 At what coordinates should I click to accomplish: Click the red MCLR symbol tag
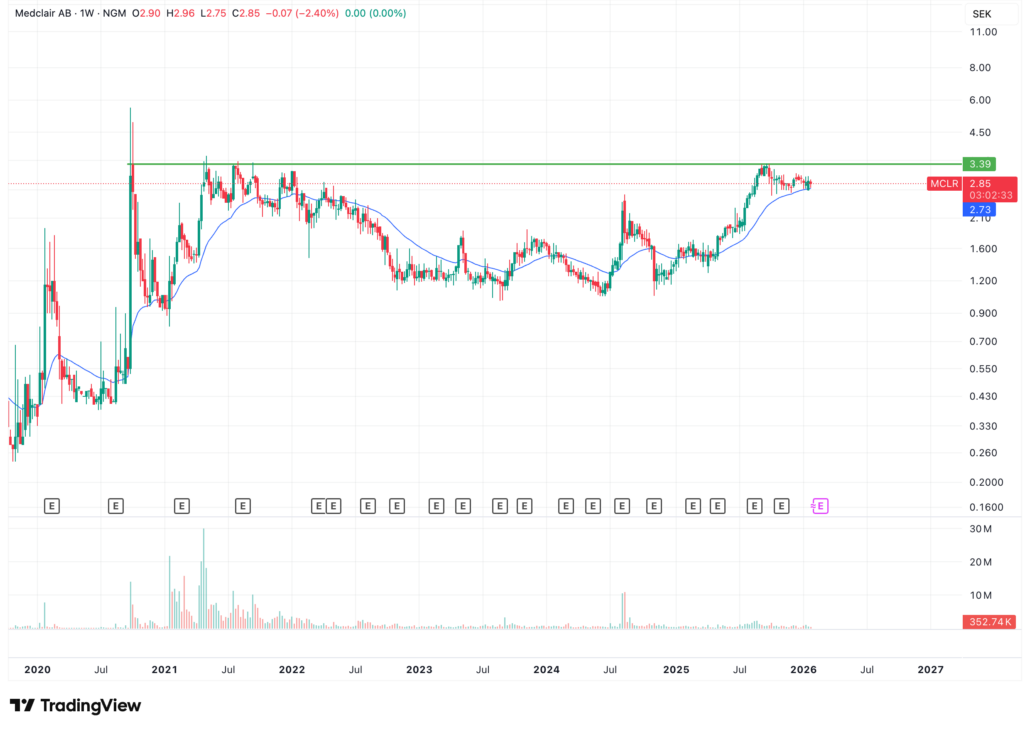coord(944,184)
